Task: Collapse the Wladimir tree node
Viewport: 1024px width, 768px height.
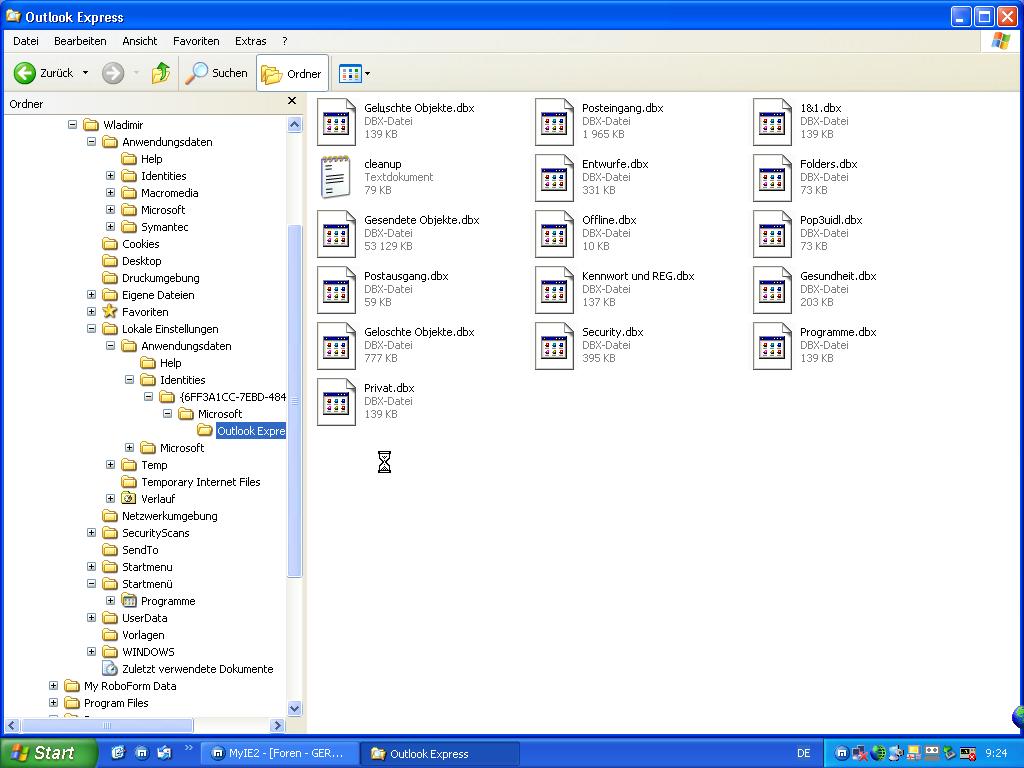Action: tap(72, 124)
